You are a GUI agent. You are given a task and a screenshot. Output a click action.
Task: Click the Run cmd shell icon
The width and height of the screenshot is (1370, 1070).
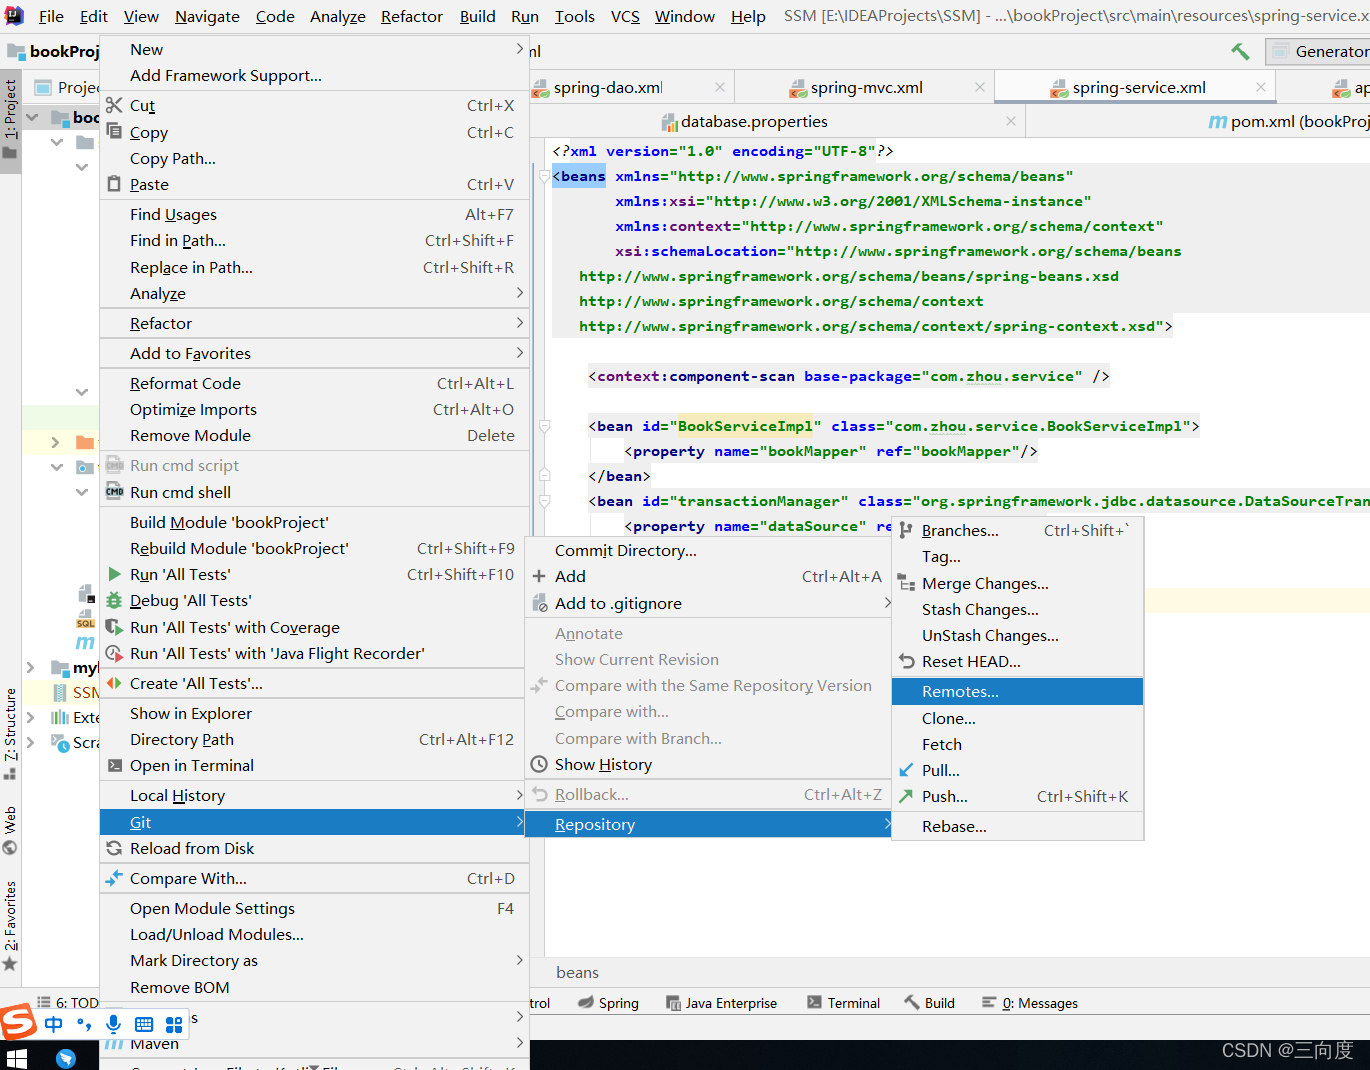(x=115, y=491)
